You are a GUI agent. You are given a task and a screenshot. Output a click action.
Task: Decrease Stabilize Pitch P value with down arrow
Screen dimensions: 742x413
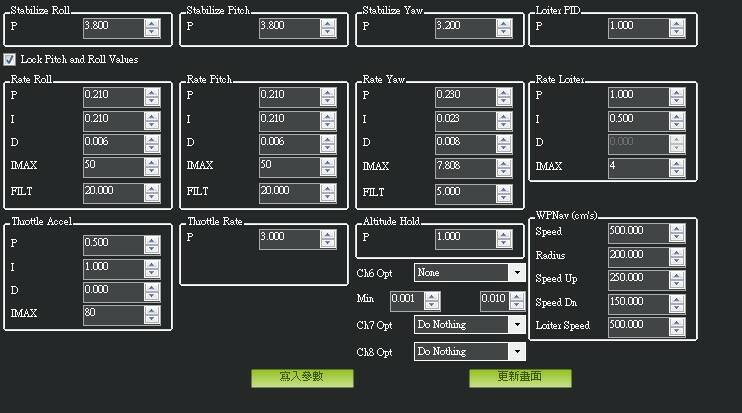click(x=328, y=33)
